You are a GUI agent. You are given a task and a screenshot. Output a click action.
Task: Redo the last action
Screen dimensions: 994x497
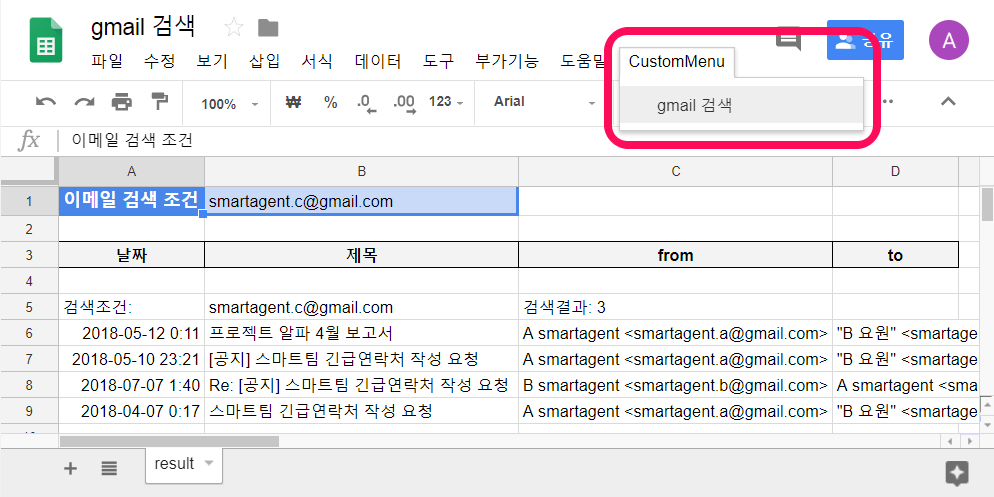pos(84,102)
